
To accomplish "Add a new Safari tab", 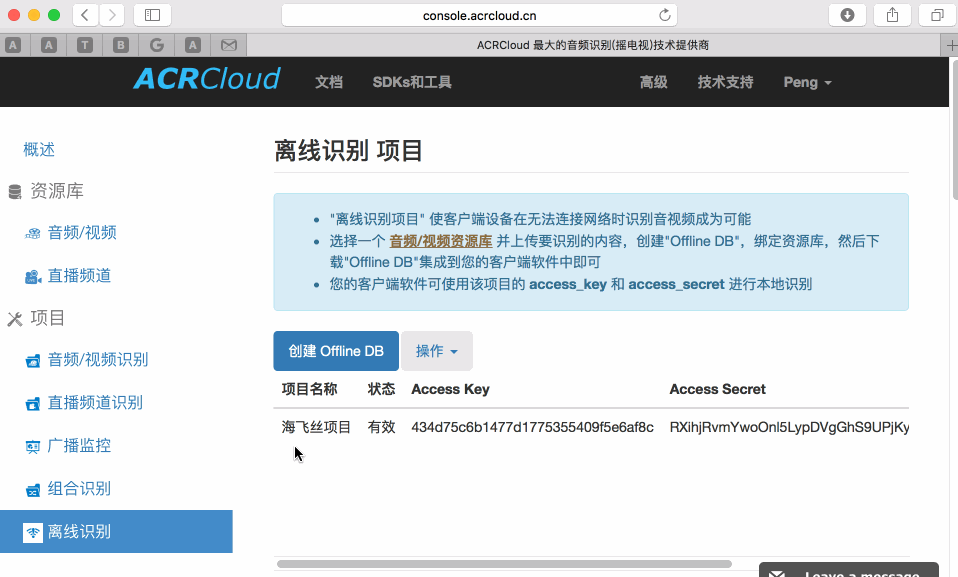I will tap(950, 45).
